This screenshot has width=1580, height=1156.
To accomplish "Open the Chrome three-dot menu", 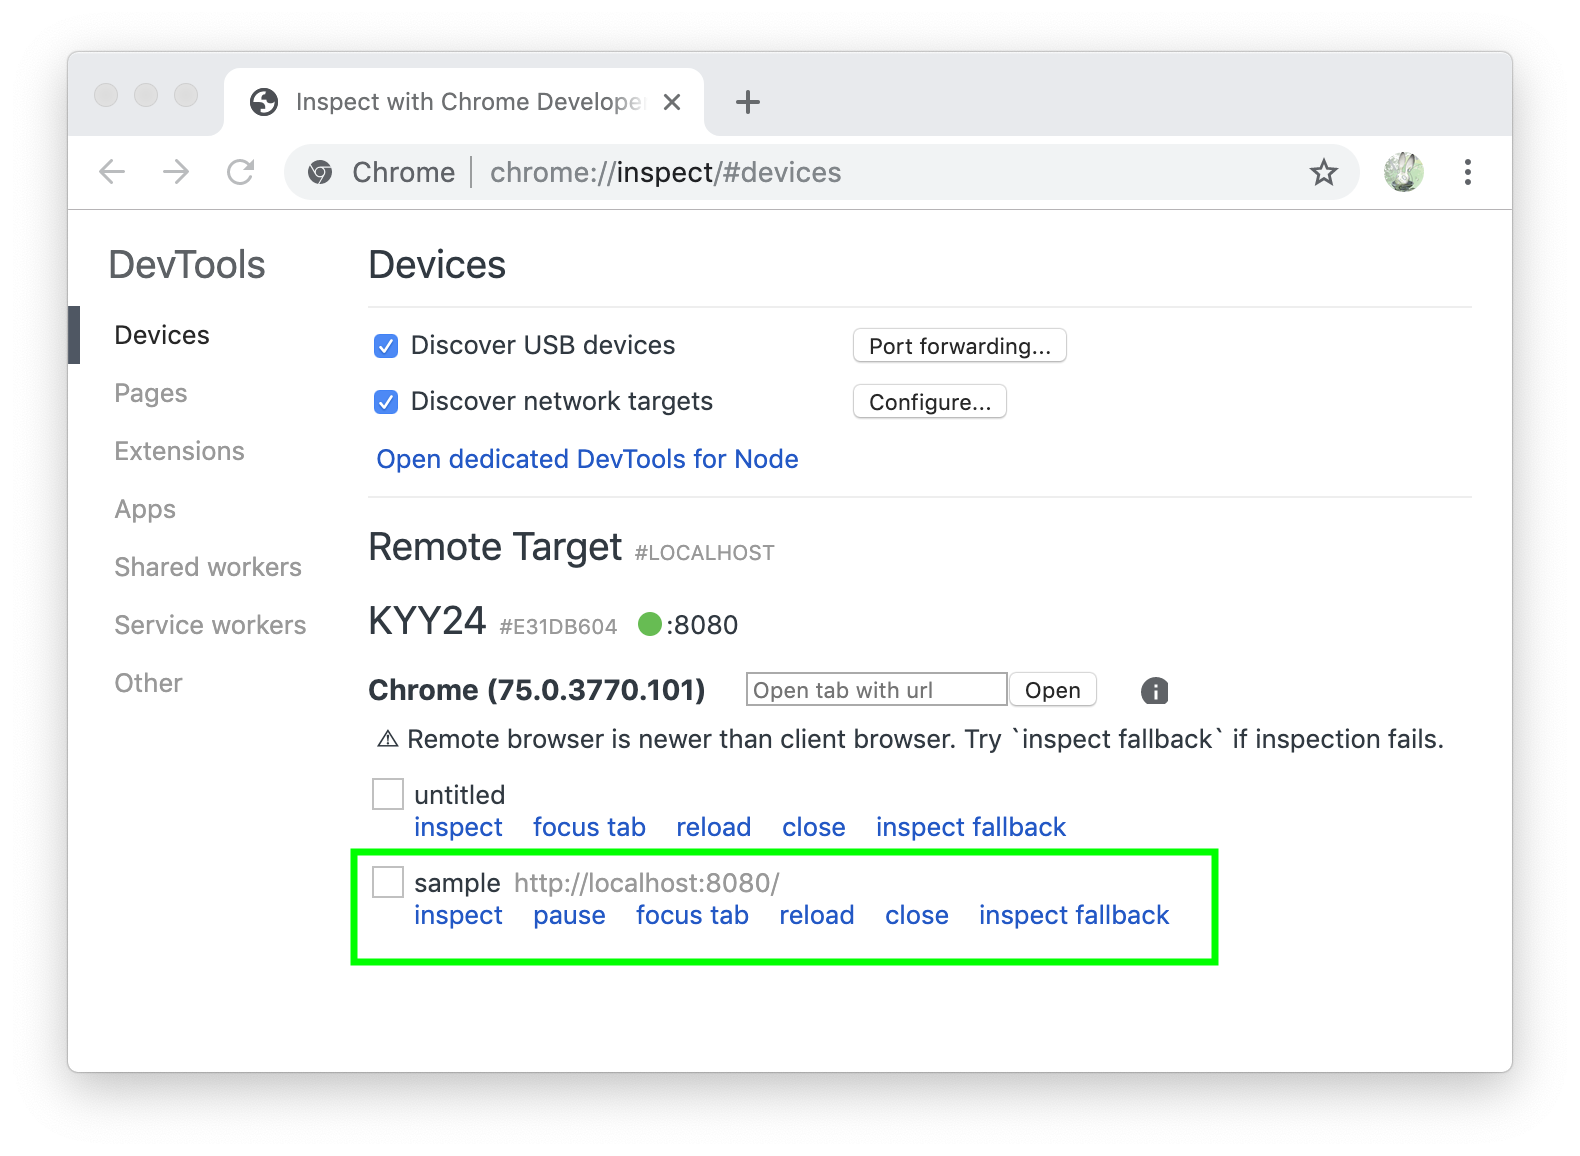I will pos(1468,172).
